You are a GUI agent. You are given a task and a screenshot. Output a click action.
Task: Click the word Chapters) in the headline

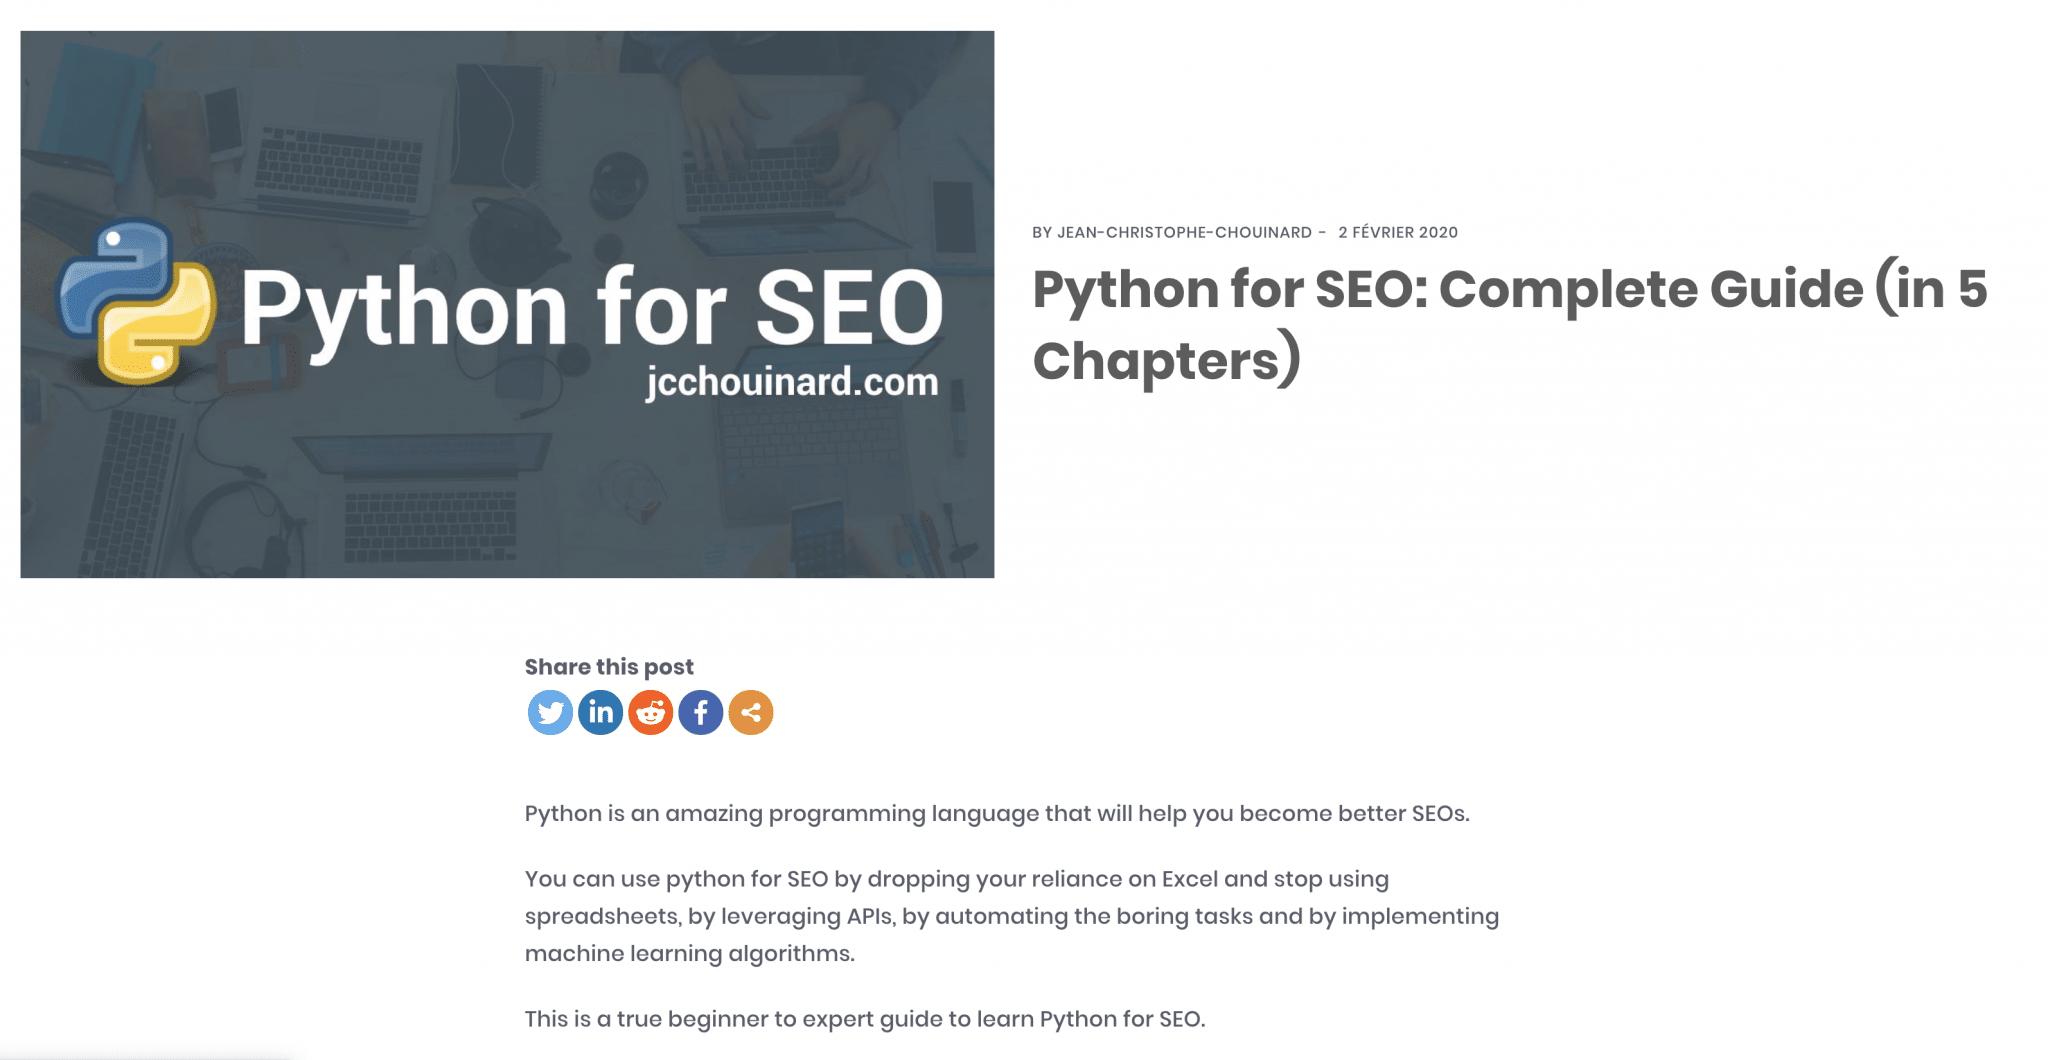[x=1167, y=360]
